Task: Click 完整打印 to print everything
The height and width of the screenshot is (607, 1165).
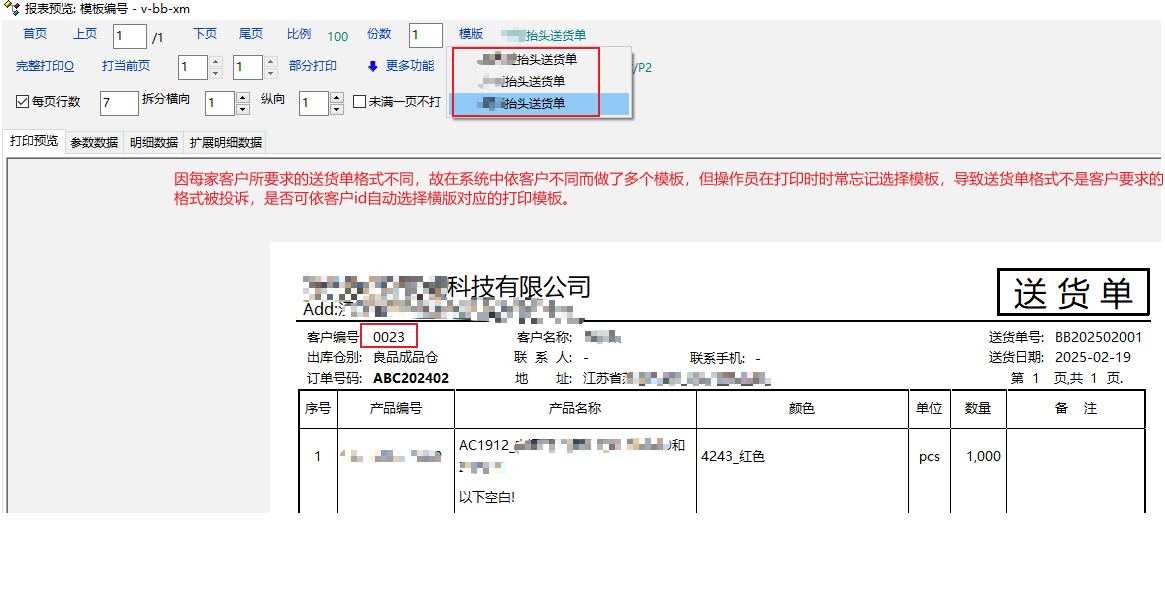Action: pyautogui.click(x=45, y=67)
